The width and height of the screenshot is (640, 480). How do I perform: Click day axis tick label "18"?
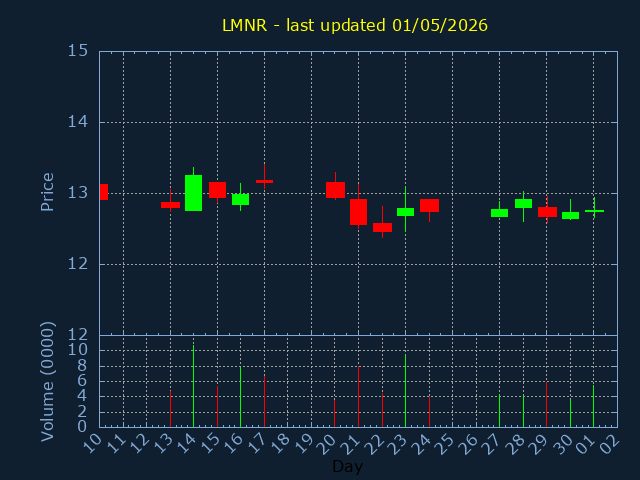pyautogui.click(x=280, y=443)
